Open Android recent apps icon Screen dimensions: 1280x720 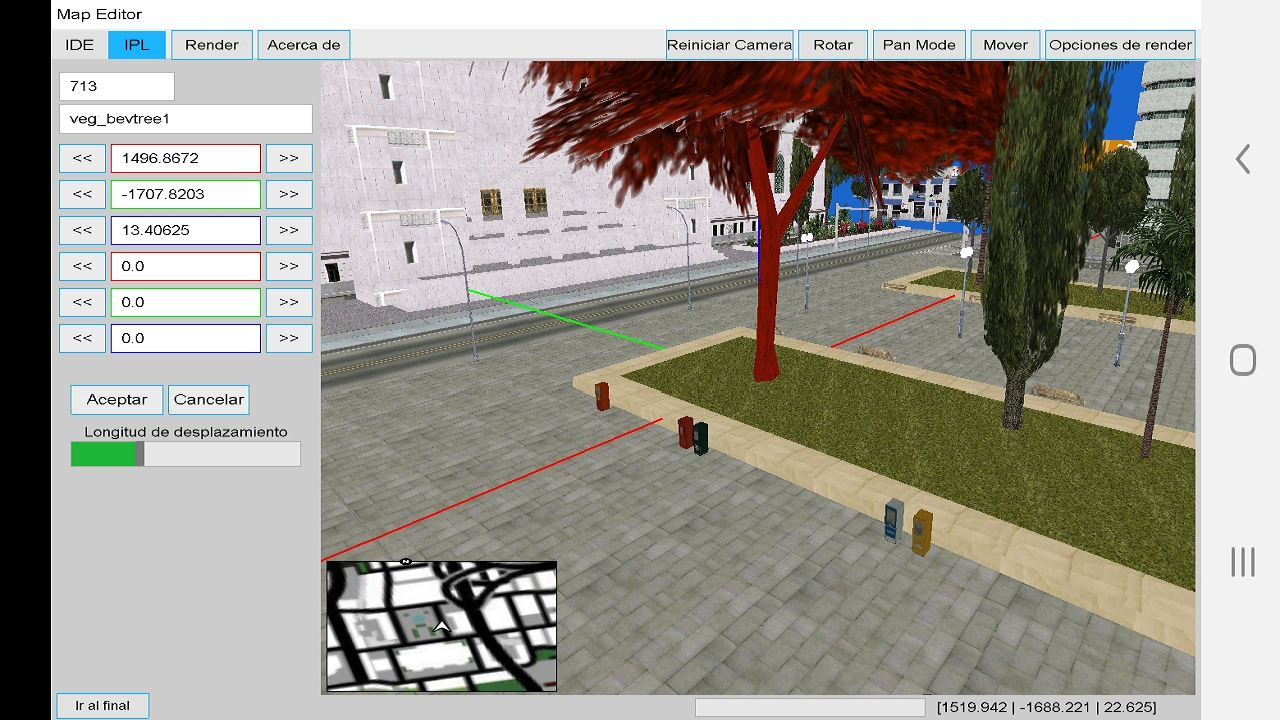point(1242,562)
